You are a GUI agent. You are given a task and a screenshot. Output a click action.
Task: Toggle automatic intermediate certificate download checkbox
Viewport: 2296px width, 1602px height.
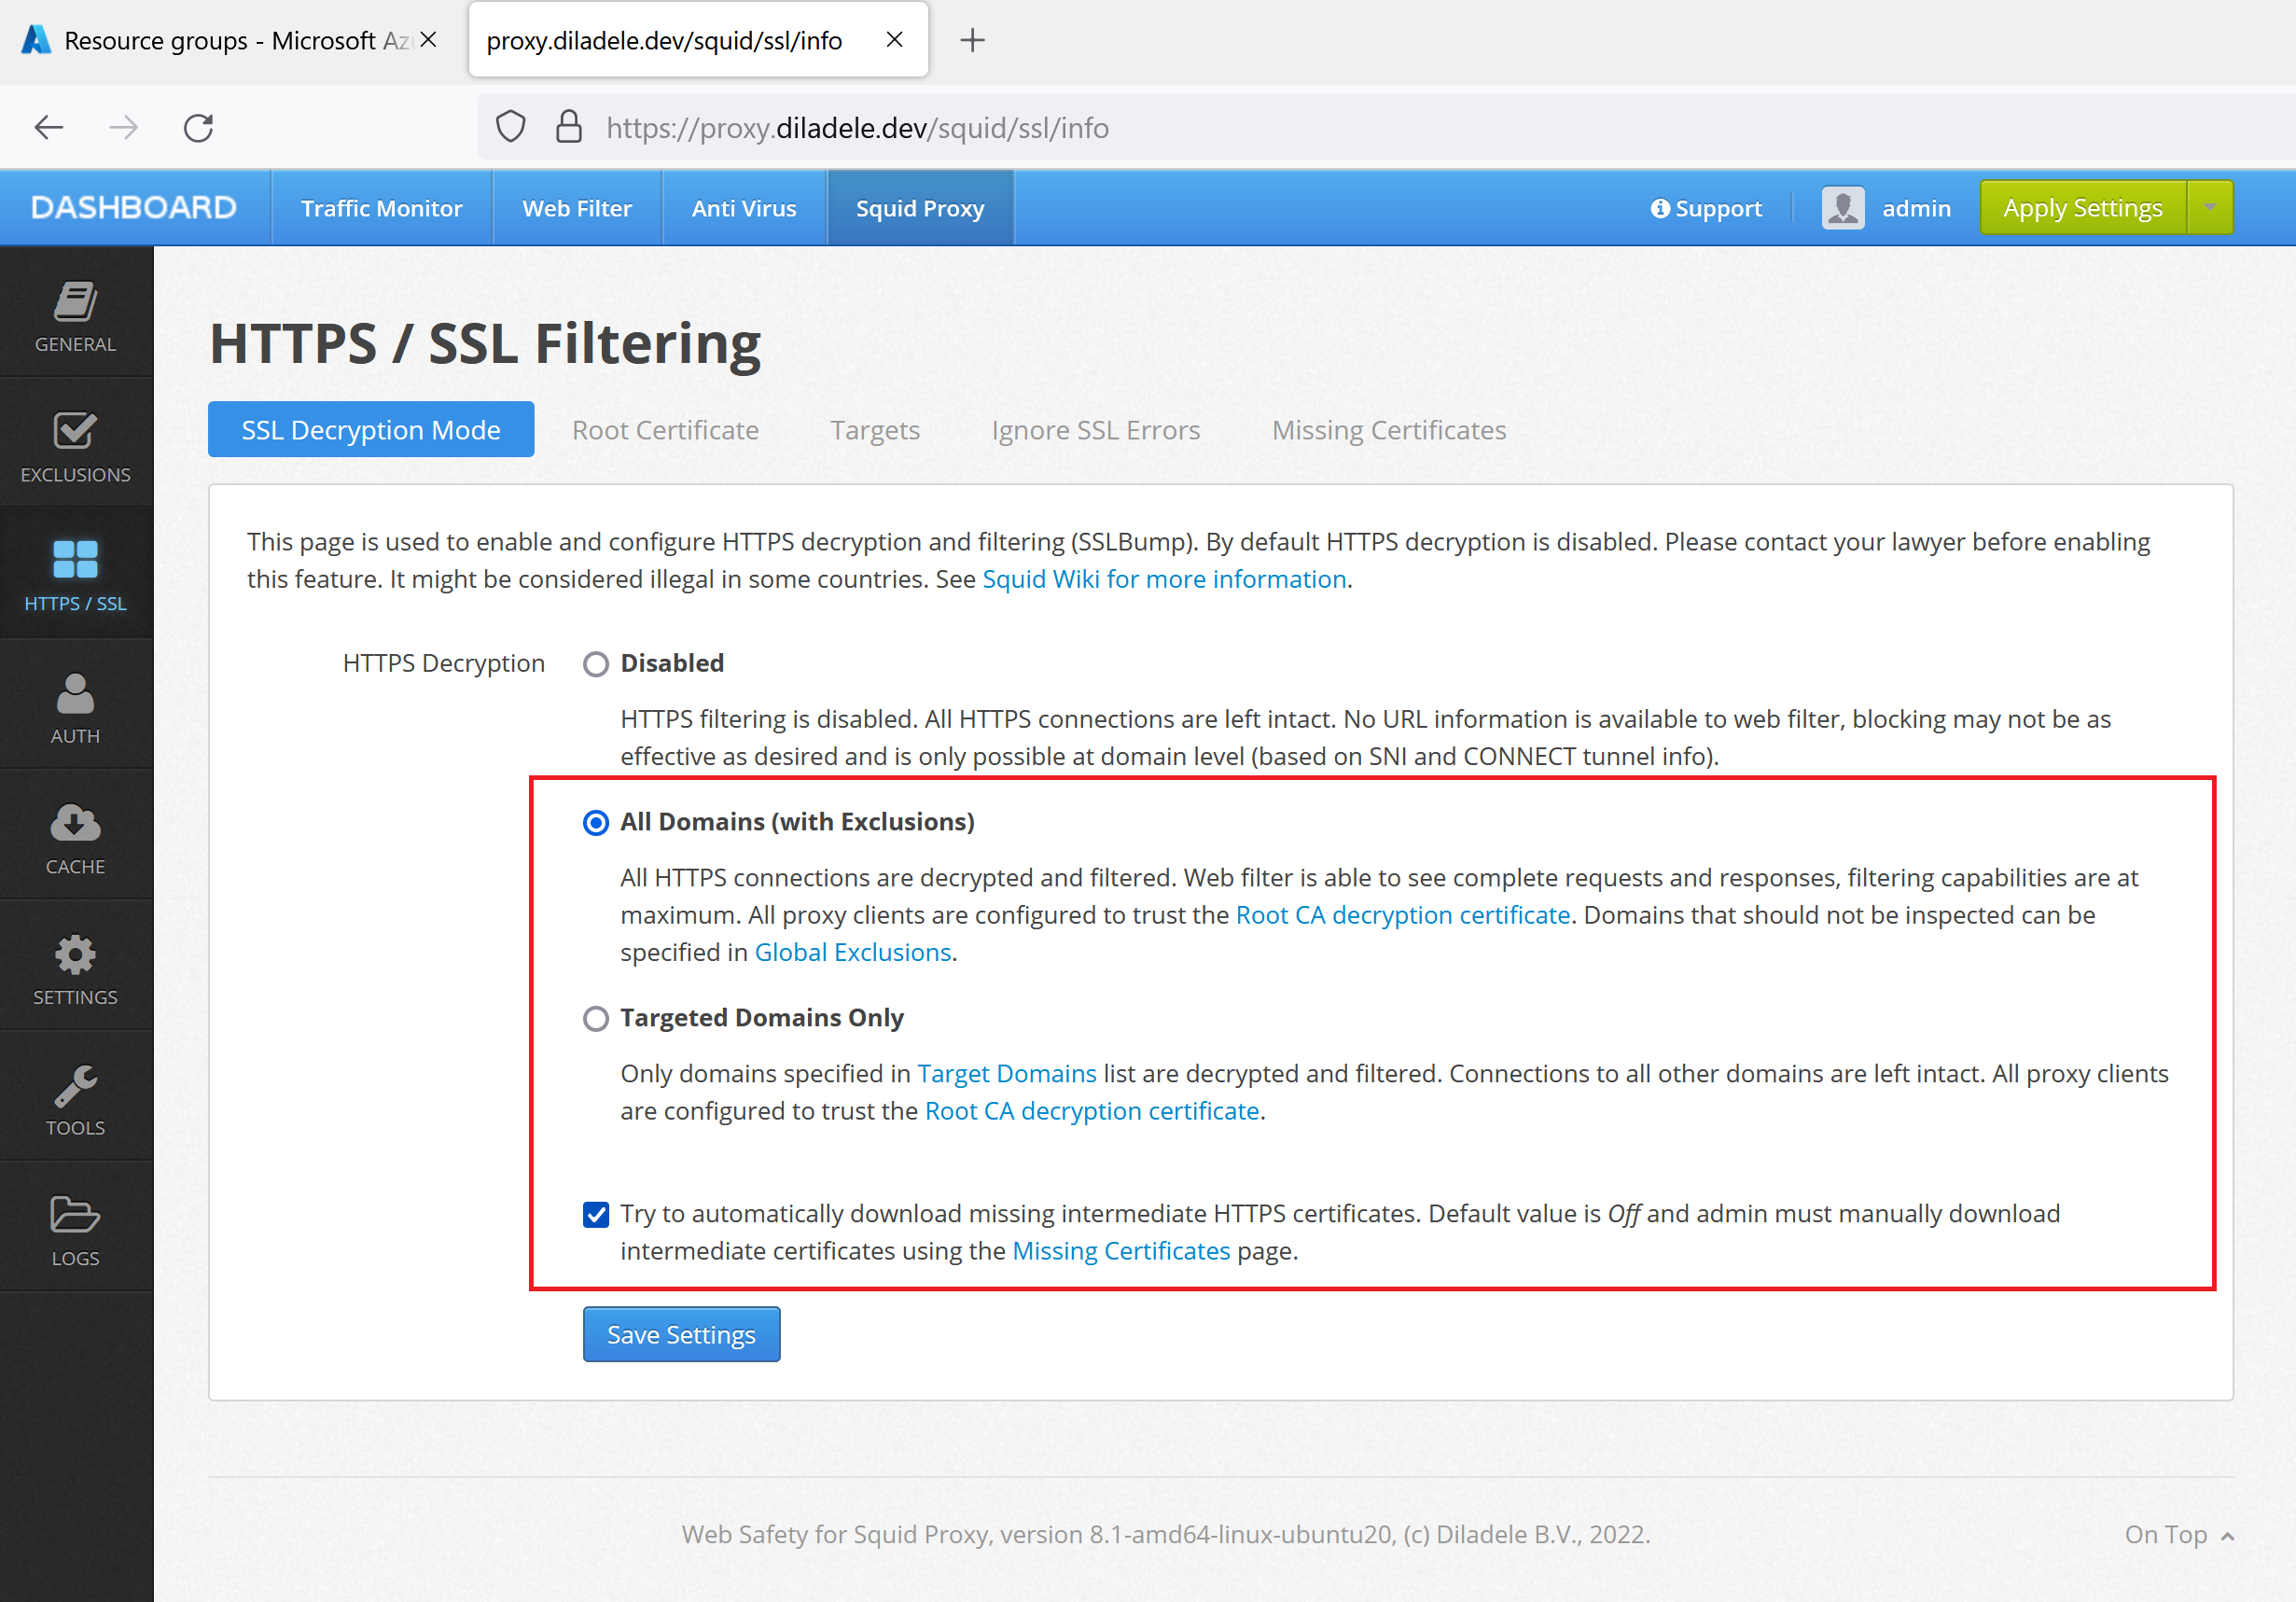click(x=596, y=1215)
